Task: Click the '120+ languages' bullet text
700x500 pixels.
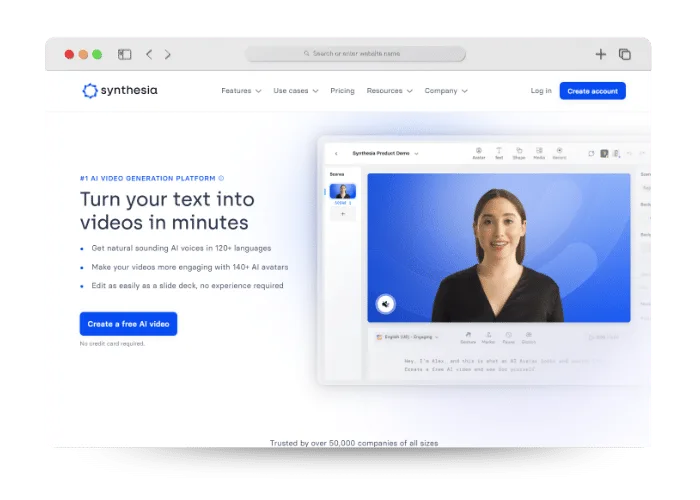Action: [181, 248]
